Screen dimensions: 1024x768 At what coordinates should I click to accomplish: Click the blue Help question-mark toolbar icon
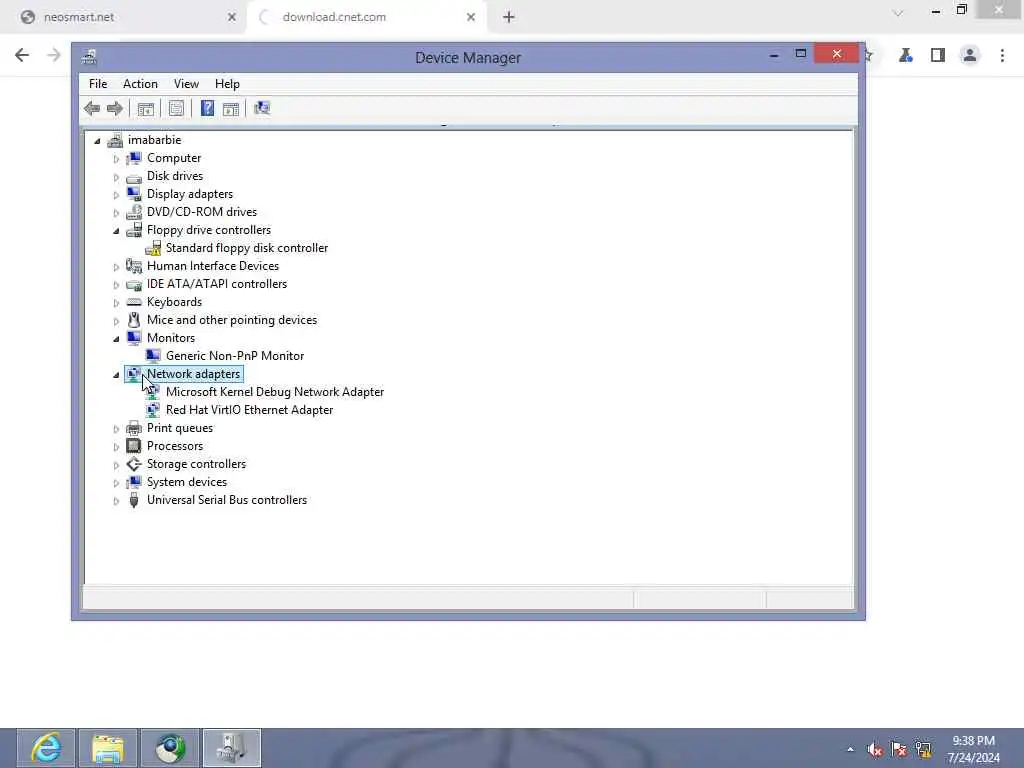pyautogui.click(x=207, y=108)
